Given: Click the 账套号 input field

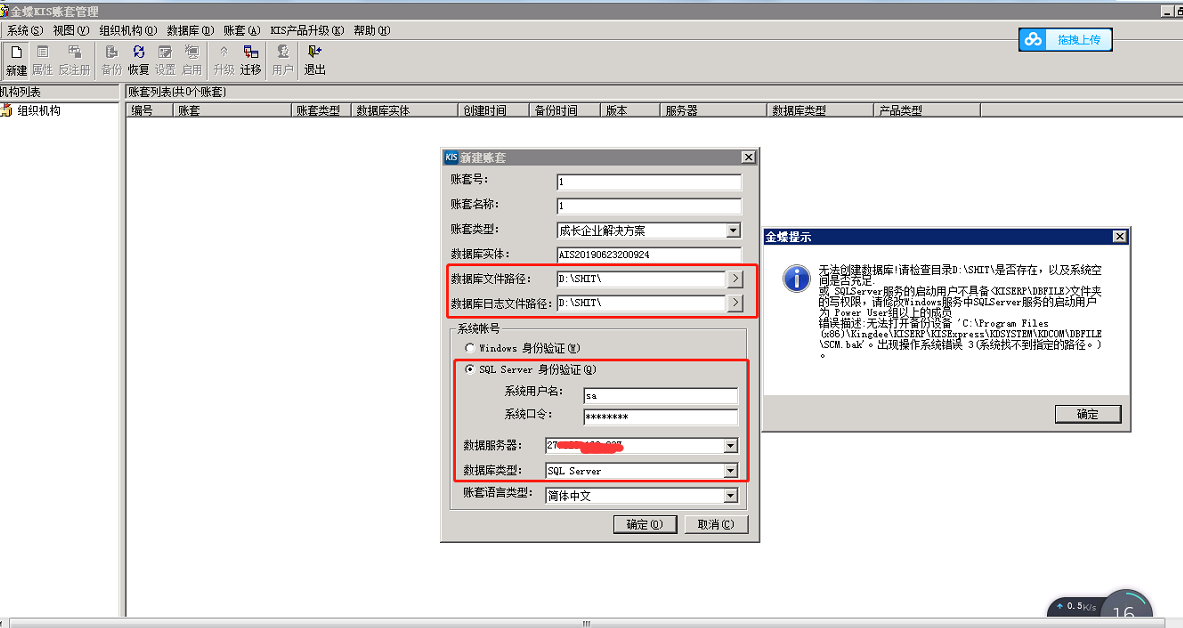Looking at the screenshot, I should pos(649,182).
